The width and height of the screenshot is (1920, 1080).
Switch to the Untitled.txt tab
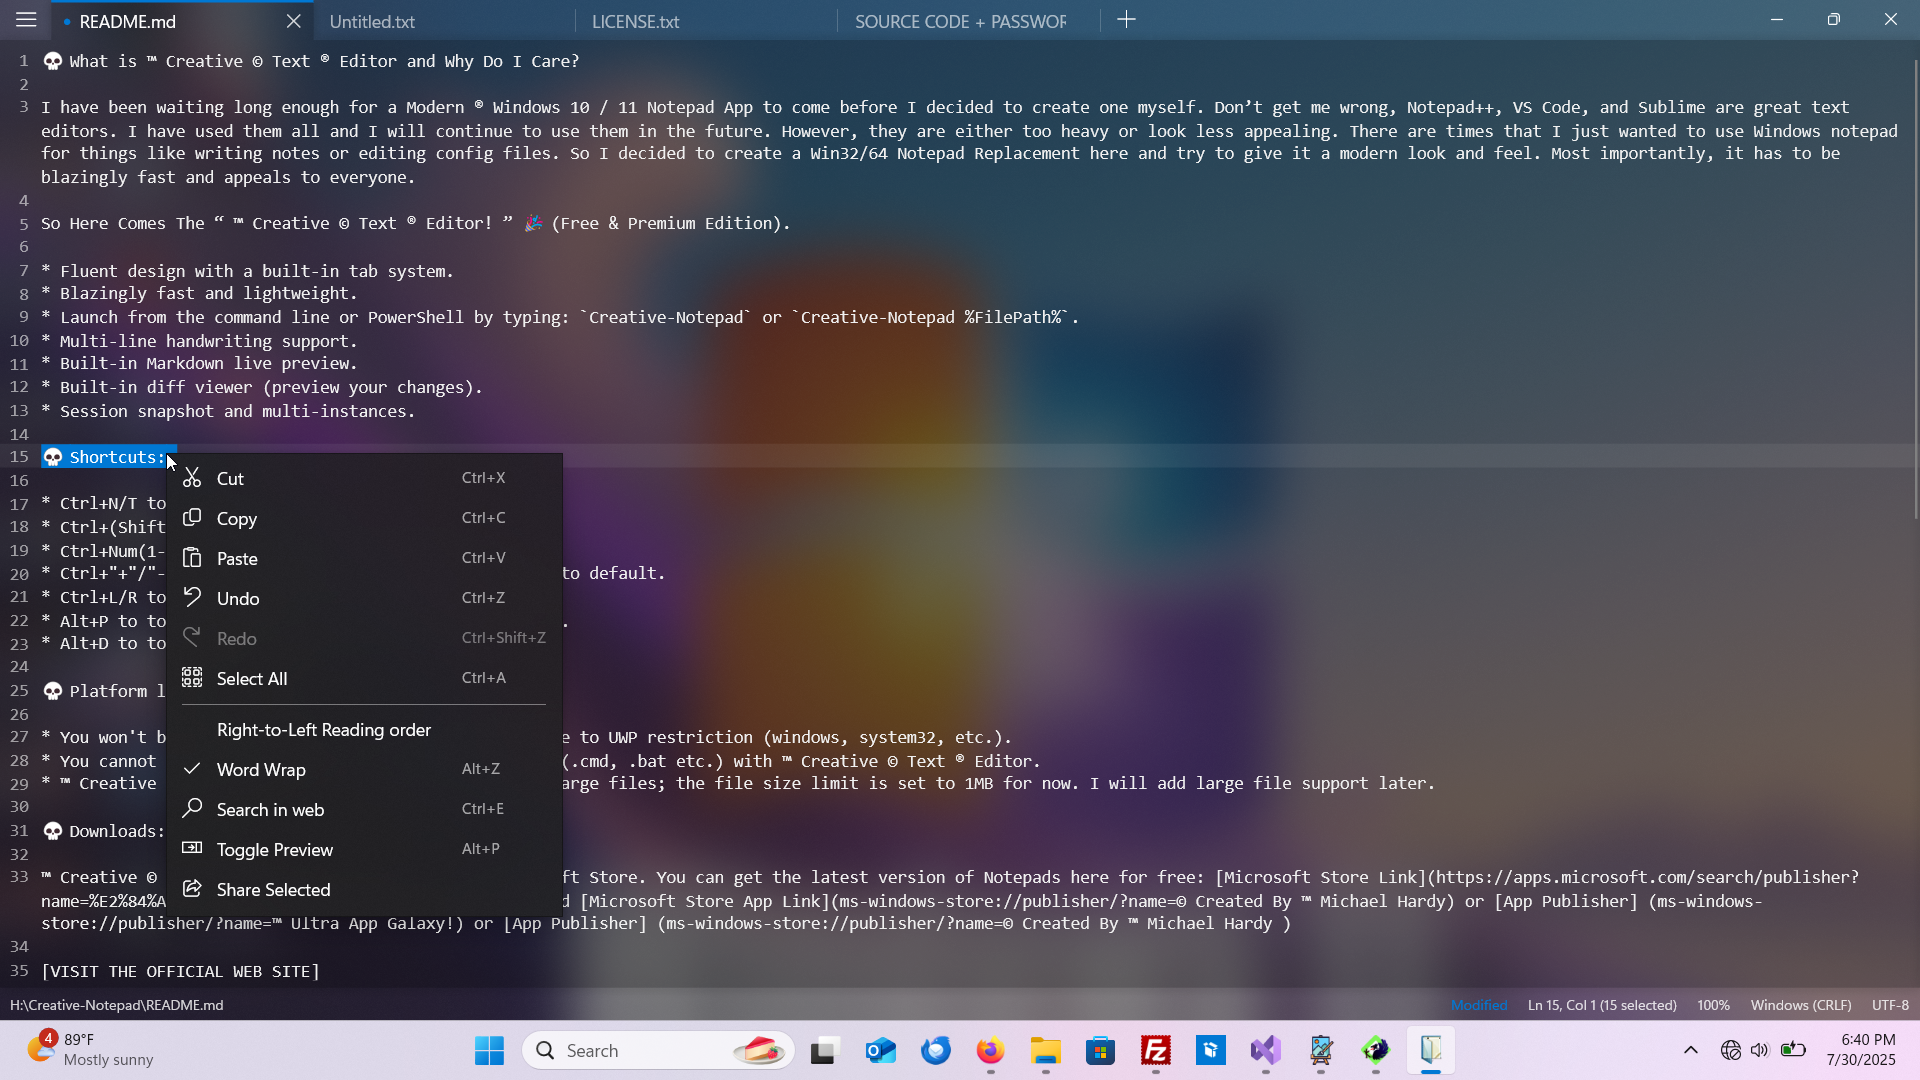coord(372,21)
